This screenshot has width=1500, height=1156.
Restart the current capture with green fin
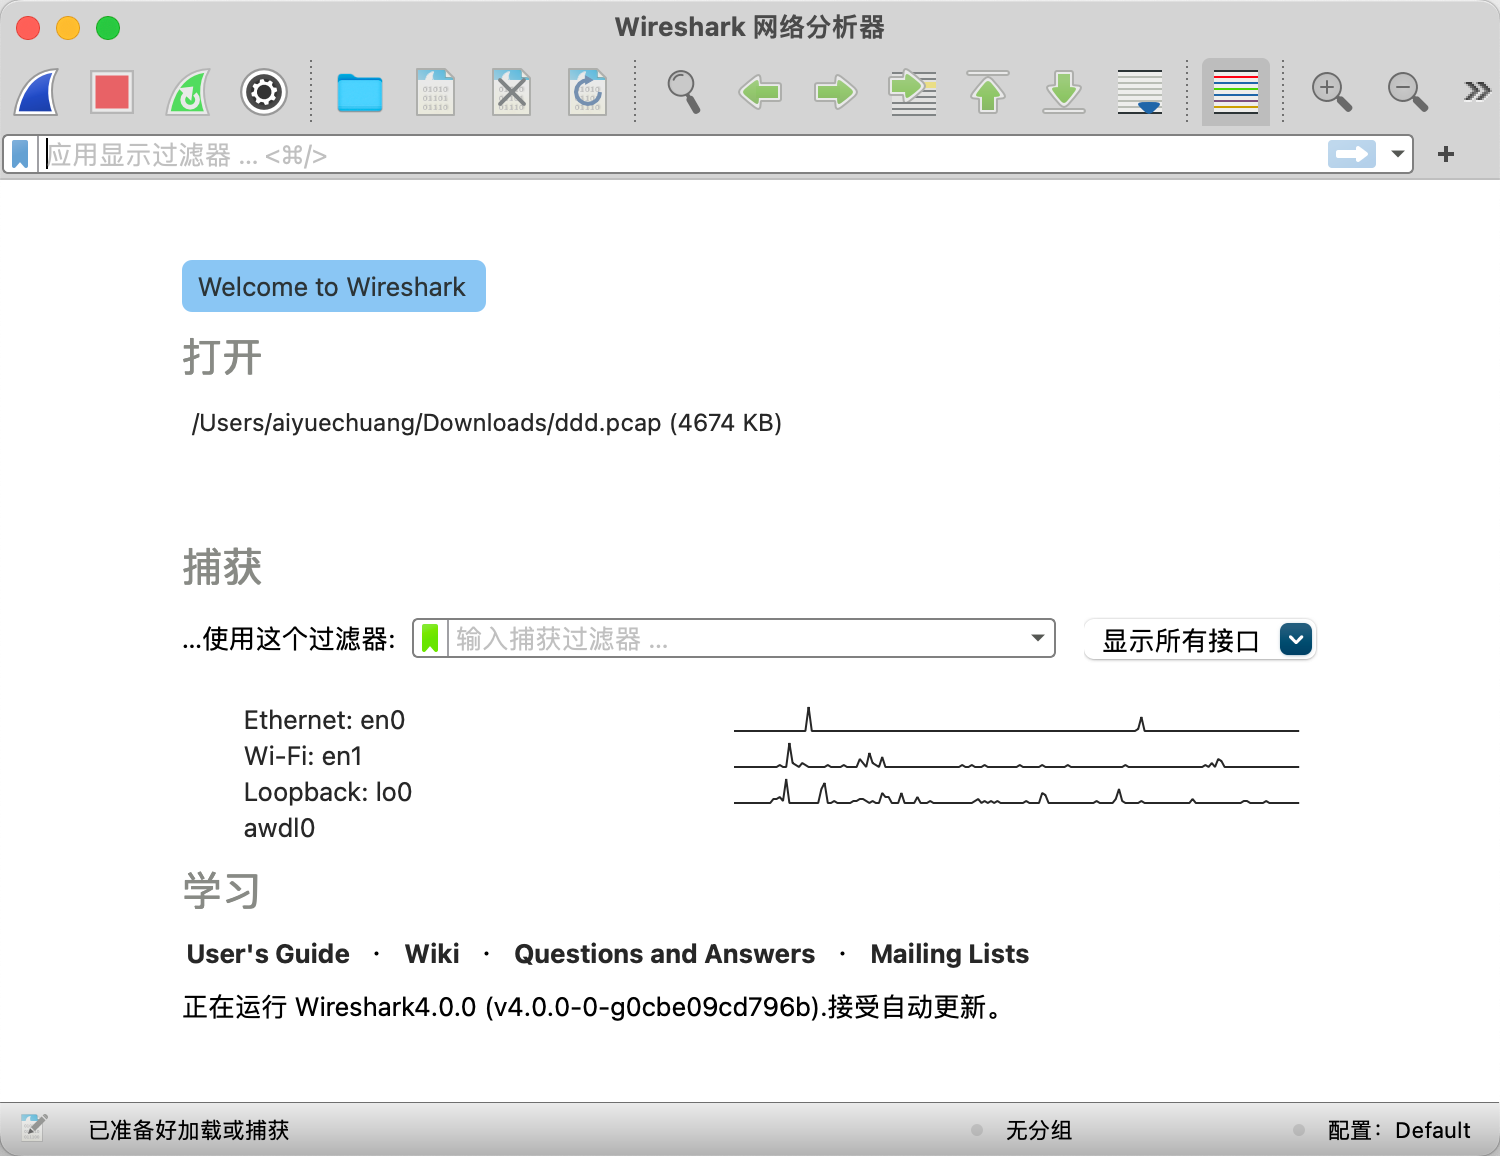click(188, 92)
